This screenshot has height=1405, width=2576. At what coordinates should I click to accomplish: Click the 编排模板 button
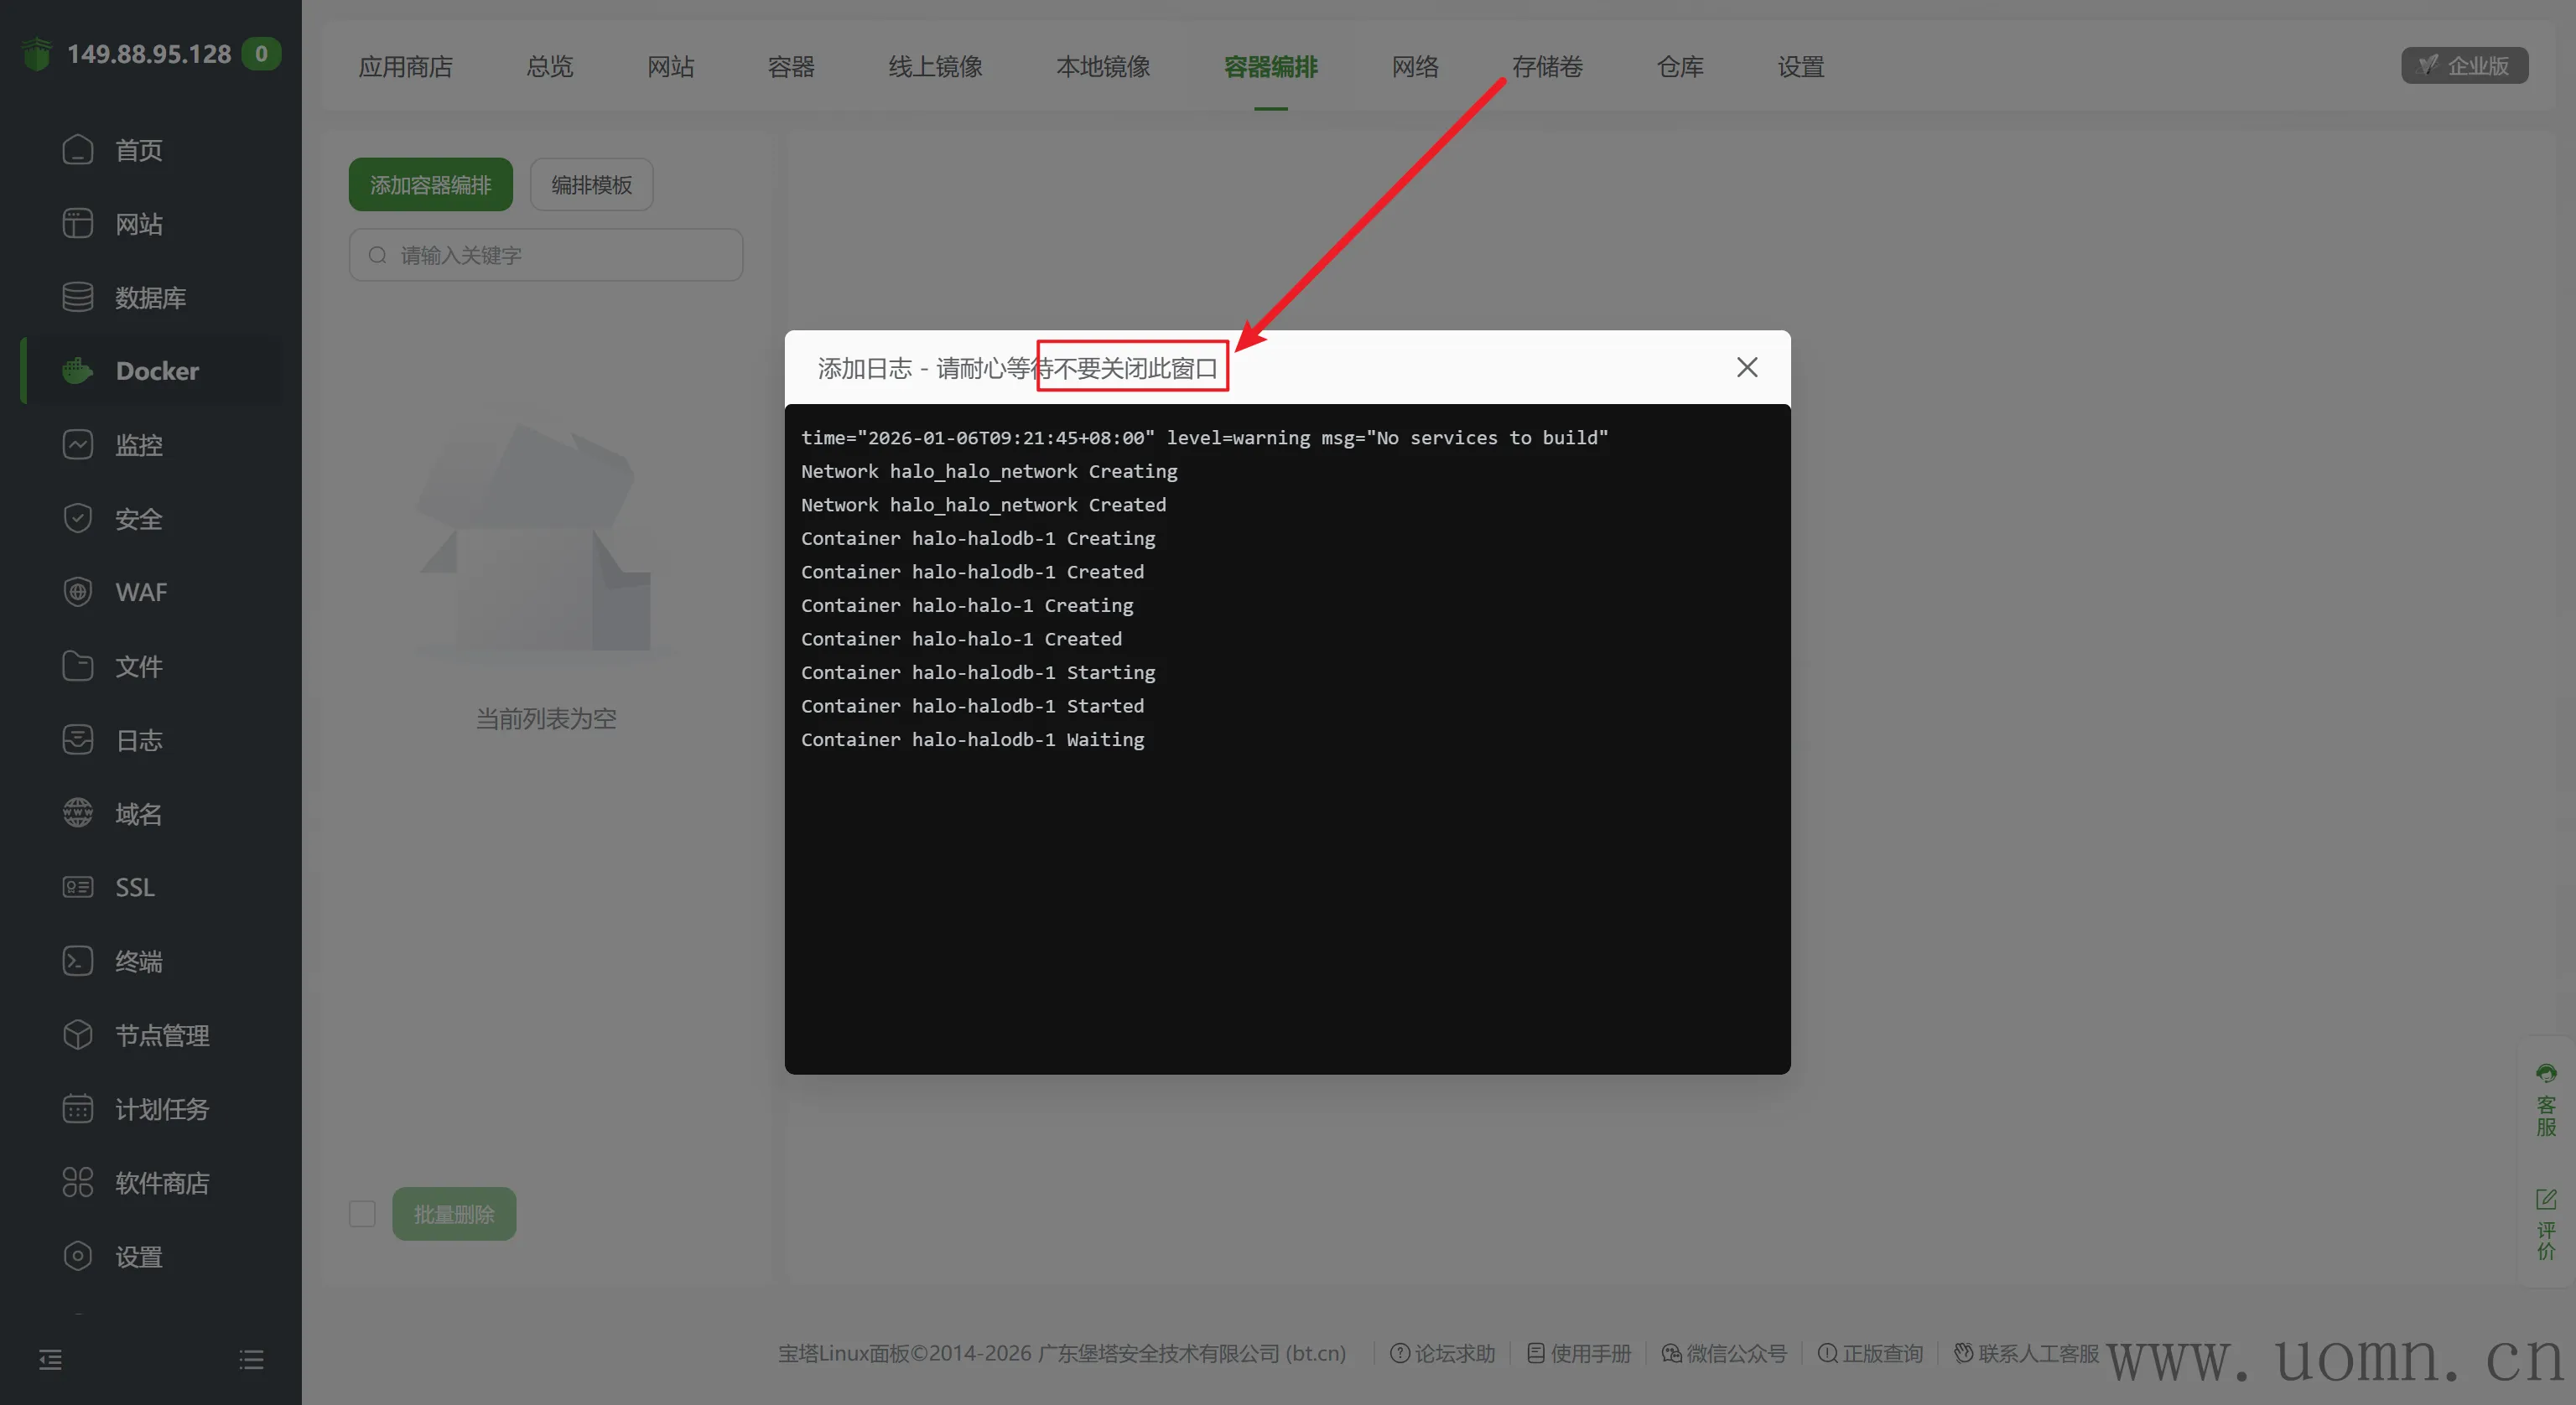point(591,185)
